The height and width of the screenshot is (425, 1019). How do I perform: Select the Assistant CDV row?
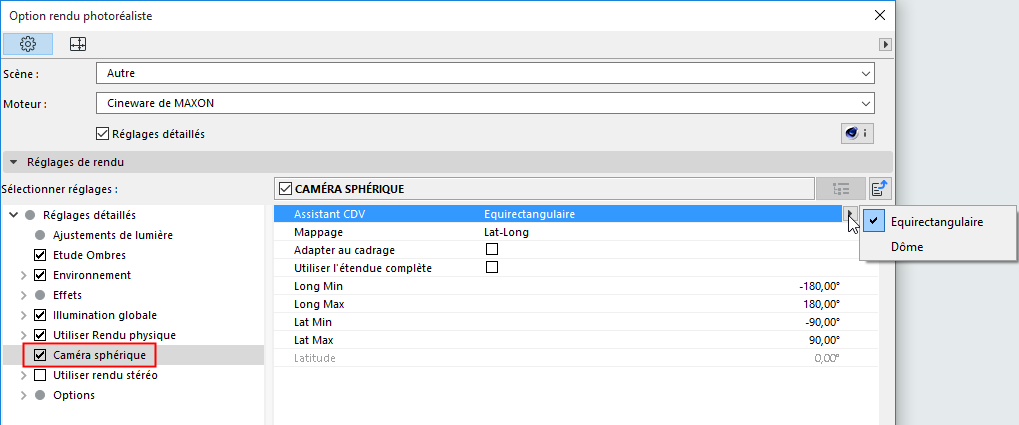click(x=559, y=214)
